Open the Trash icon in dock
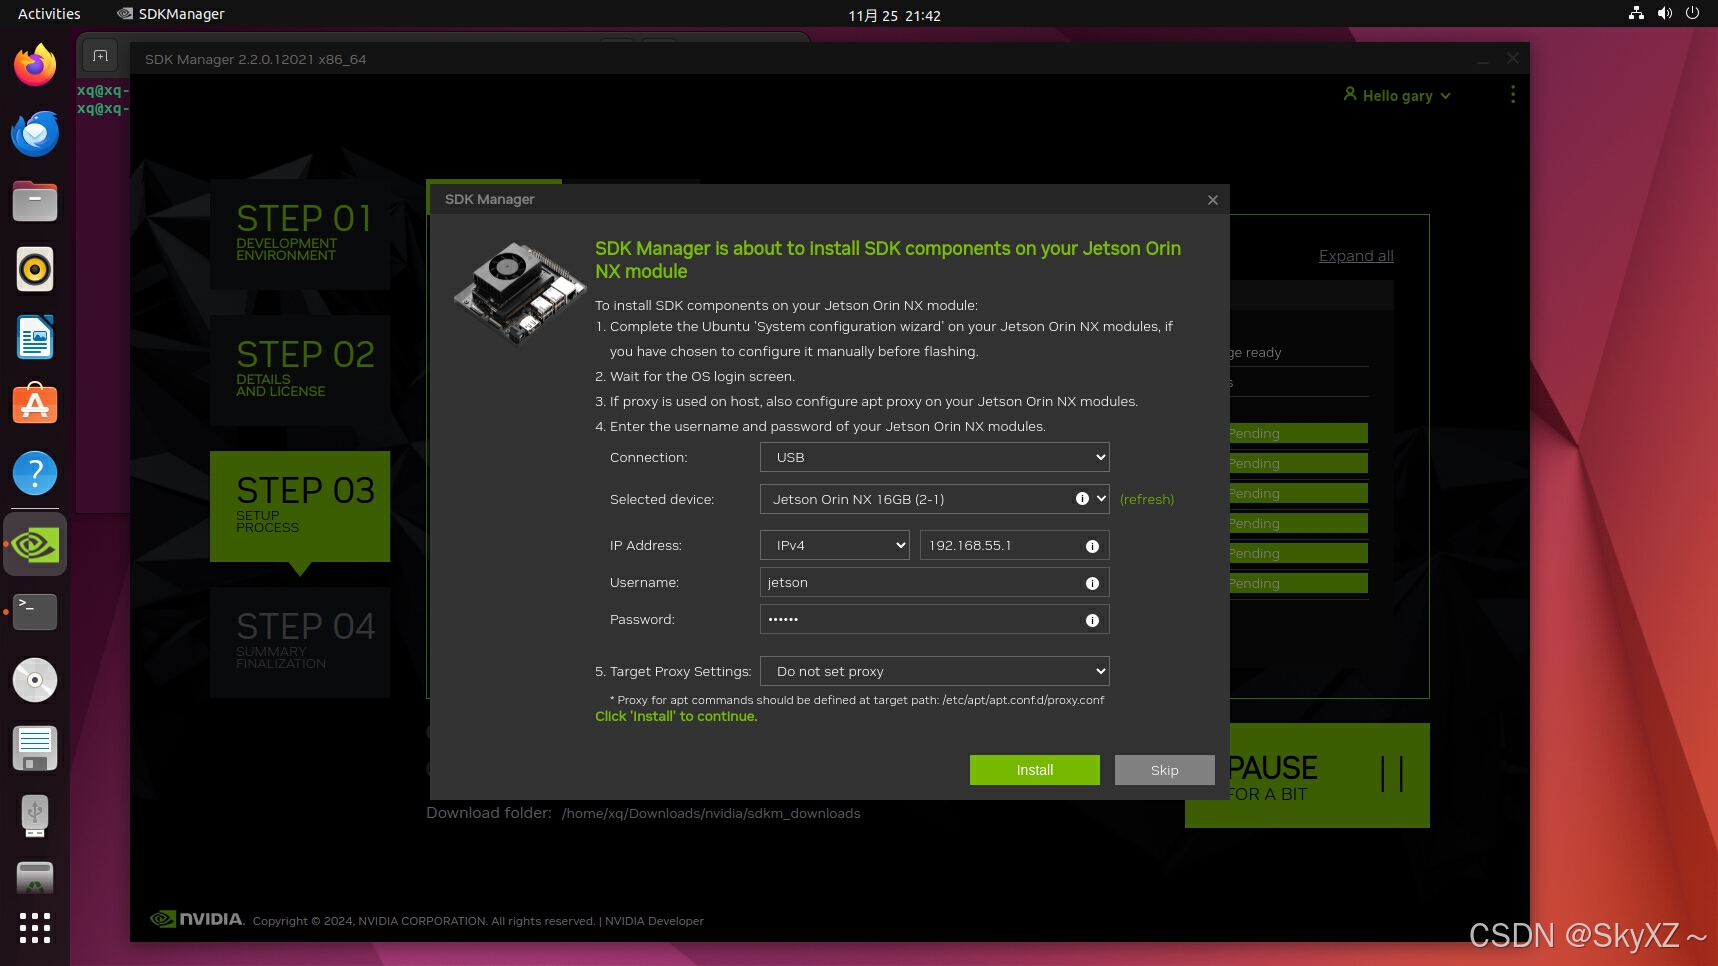Image resolution: width=1718 pixels, height=966 pixels. tap(35, 879)
